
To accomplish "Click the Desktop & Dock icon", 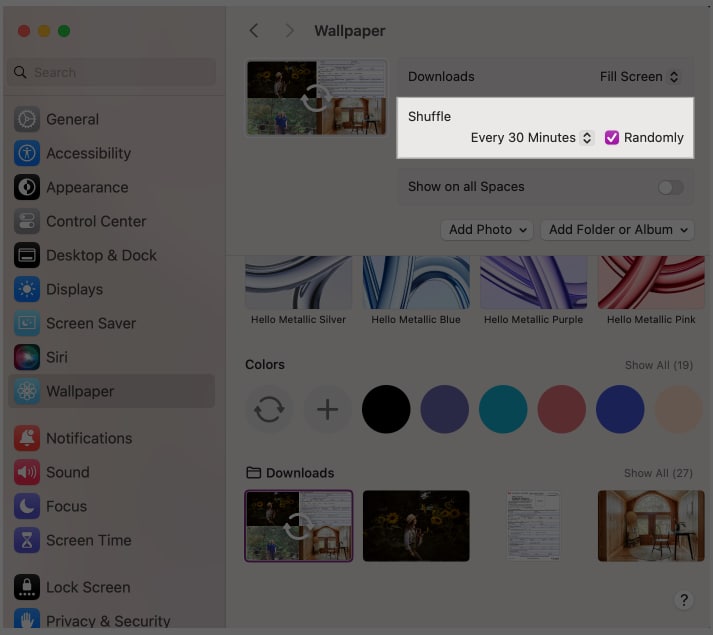I will pyautogui.click(x=27, y=255).
